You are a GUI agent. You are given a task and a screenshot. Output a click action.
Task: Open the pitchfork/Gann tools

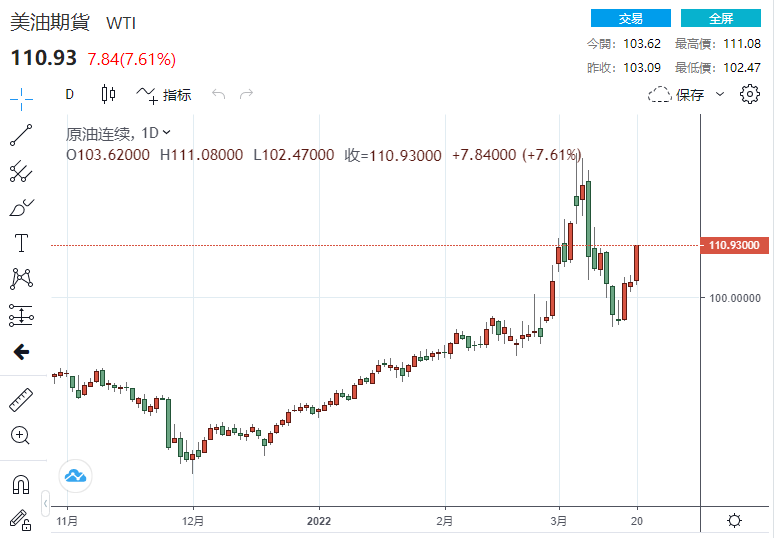[x=21, y=171]
